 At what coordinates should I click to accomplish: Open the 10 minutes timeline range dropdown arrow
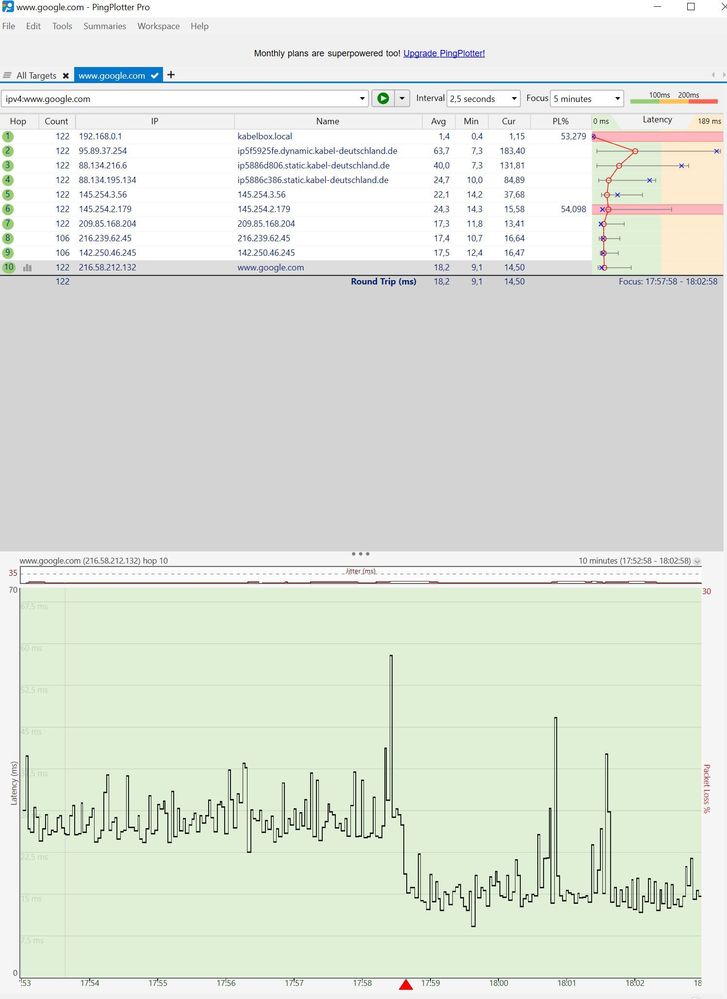click(697, 561)
